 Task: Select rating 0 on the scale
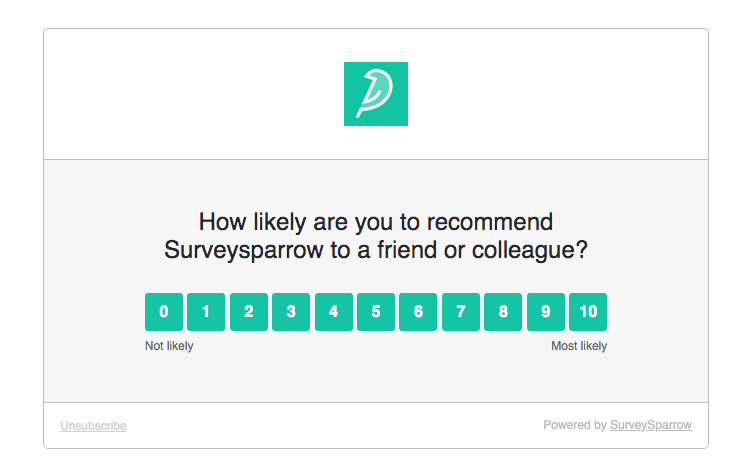[164, 312]
